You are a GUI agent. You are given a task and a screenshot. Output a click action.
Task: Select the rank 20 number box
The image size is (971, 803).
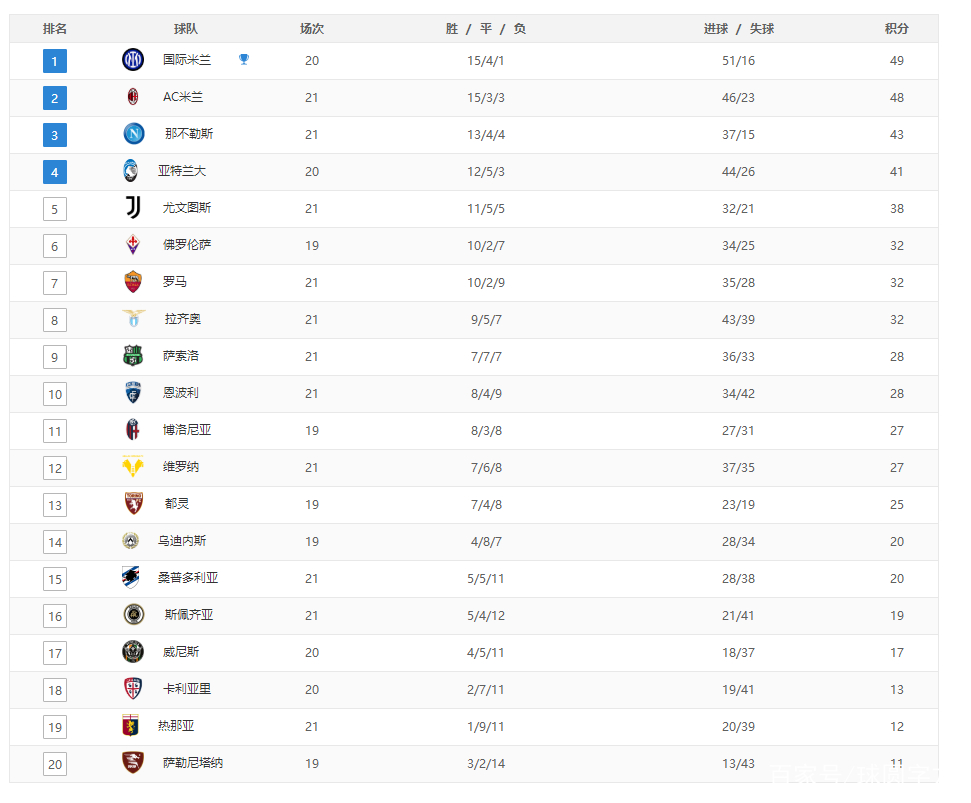coord(55,764)
